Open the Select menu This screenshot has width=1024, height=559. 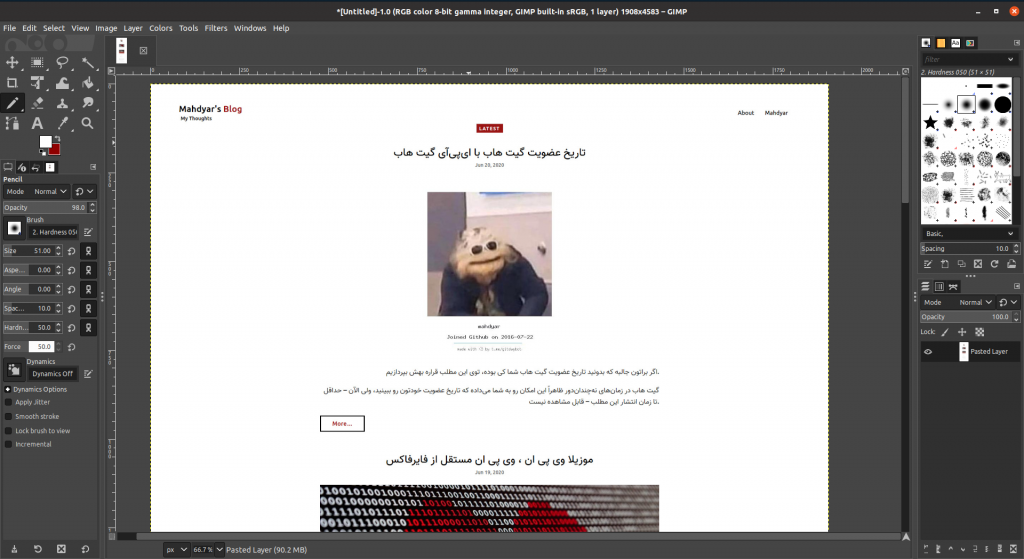tap(54, 28)
